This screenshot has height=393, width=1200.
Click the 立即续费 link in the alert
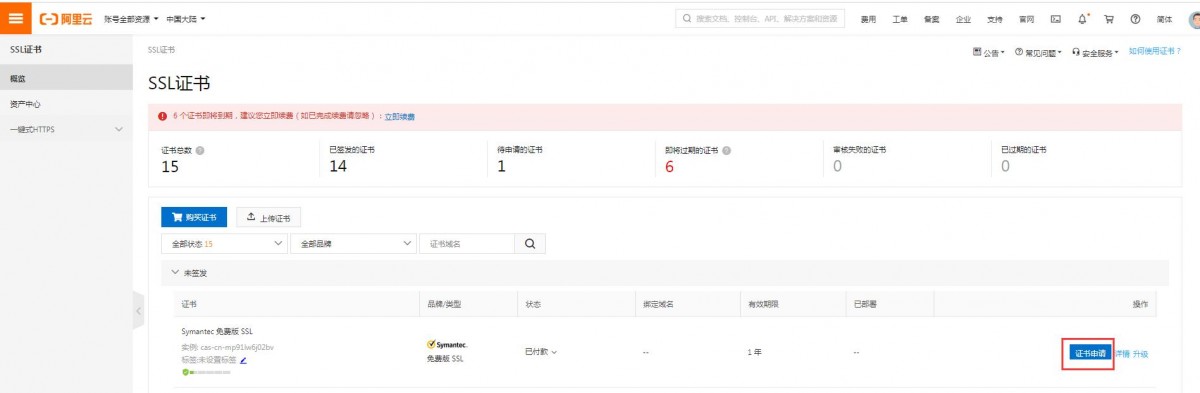(x=400, y=117)
